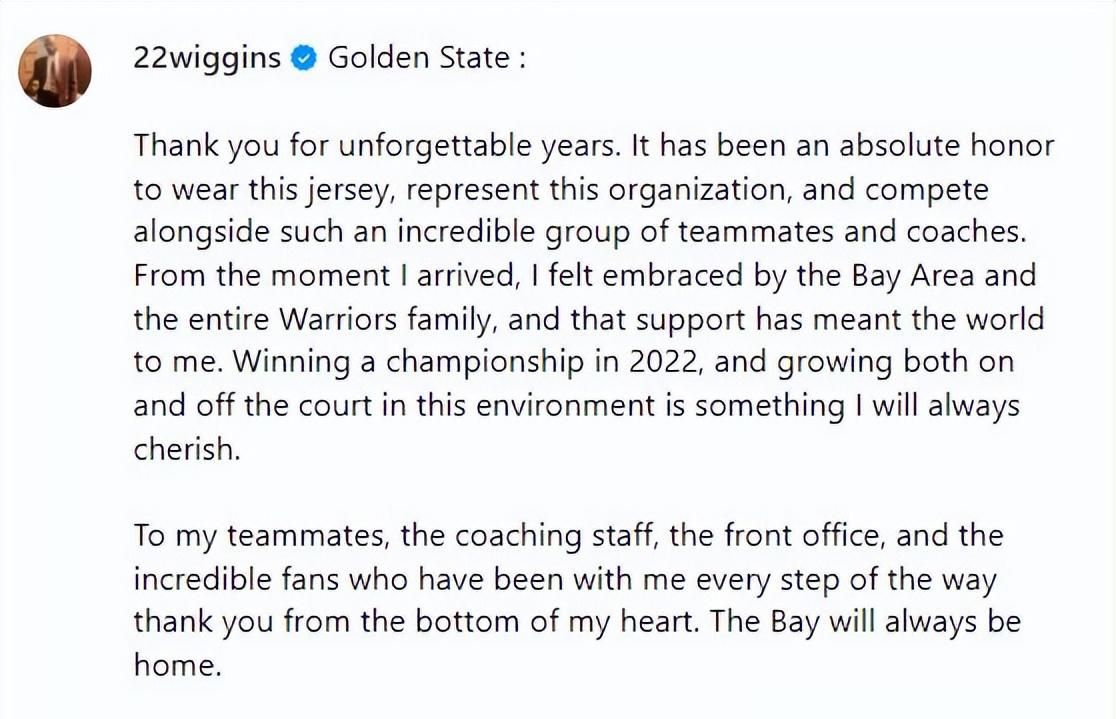1116x719 pixels.
Task: Click the phrase "The Bay will always be"
Action: point(868,622)
